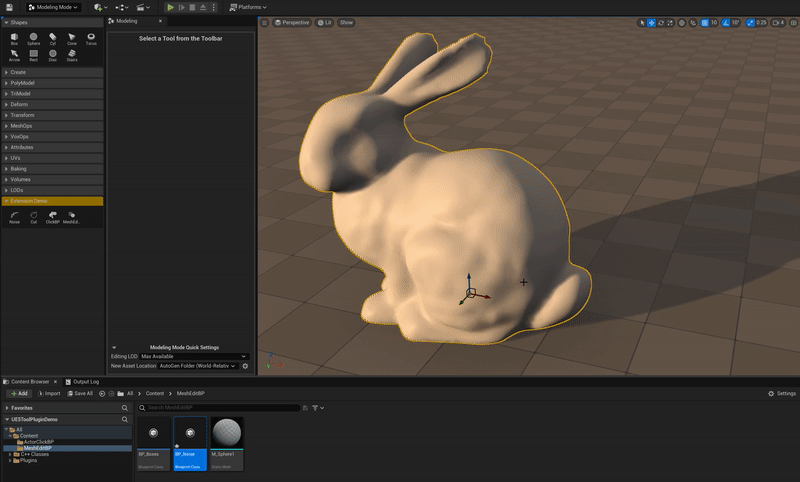This screenshot has height=482, width=800.
Task: Activate the ClickBP extension tool
Action: tap(53, 218)
